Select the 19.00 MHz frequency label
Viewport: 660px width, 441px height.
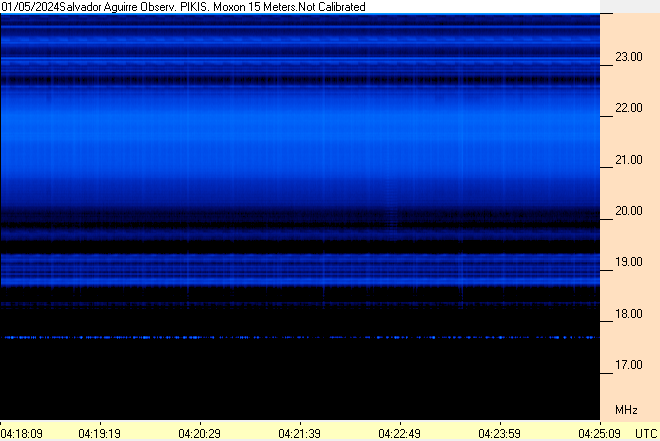[x=629, y=262]
